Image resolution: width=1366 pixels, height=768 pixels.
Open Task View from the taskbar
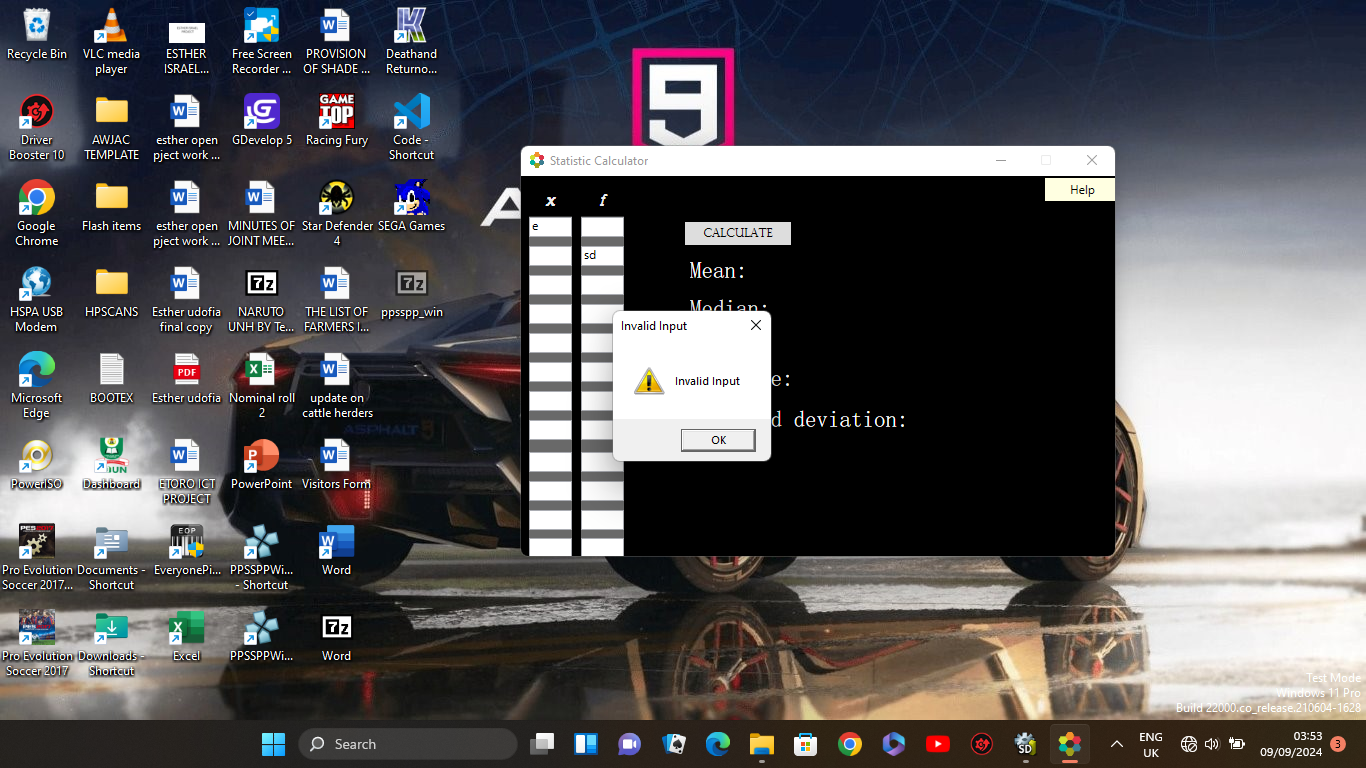542,744
